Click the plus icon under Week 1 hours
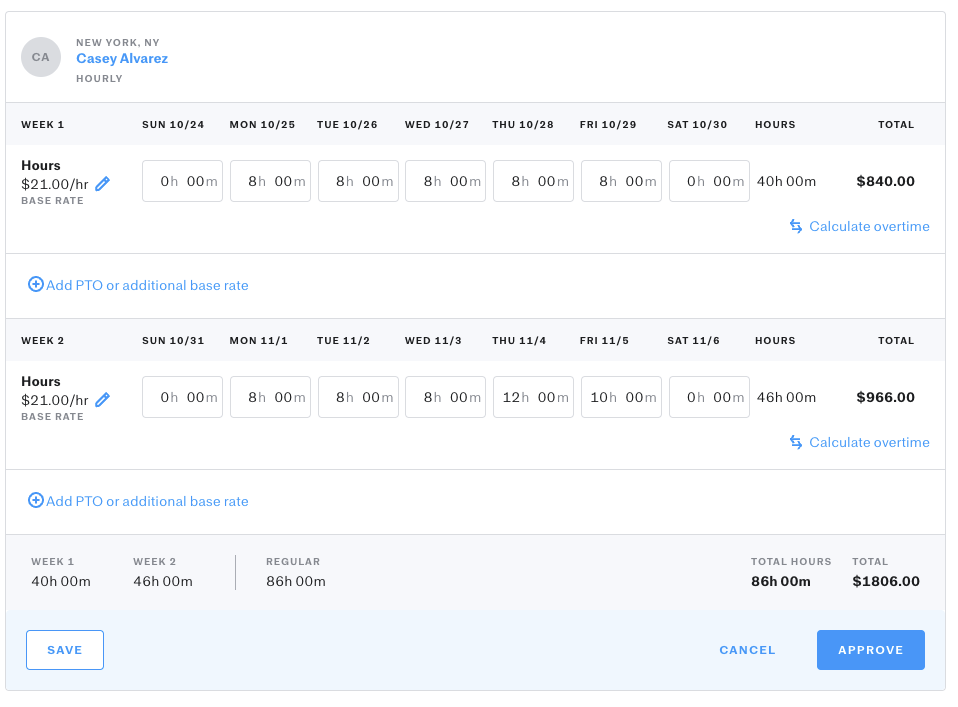Screen dimensions: 958x707 (35, 285)
